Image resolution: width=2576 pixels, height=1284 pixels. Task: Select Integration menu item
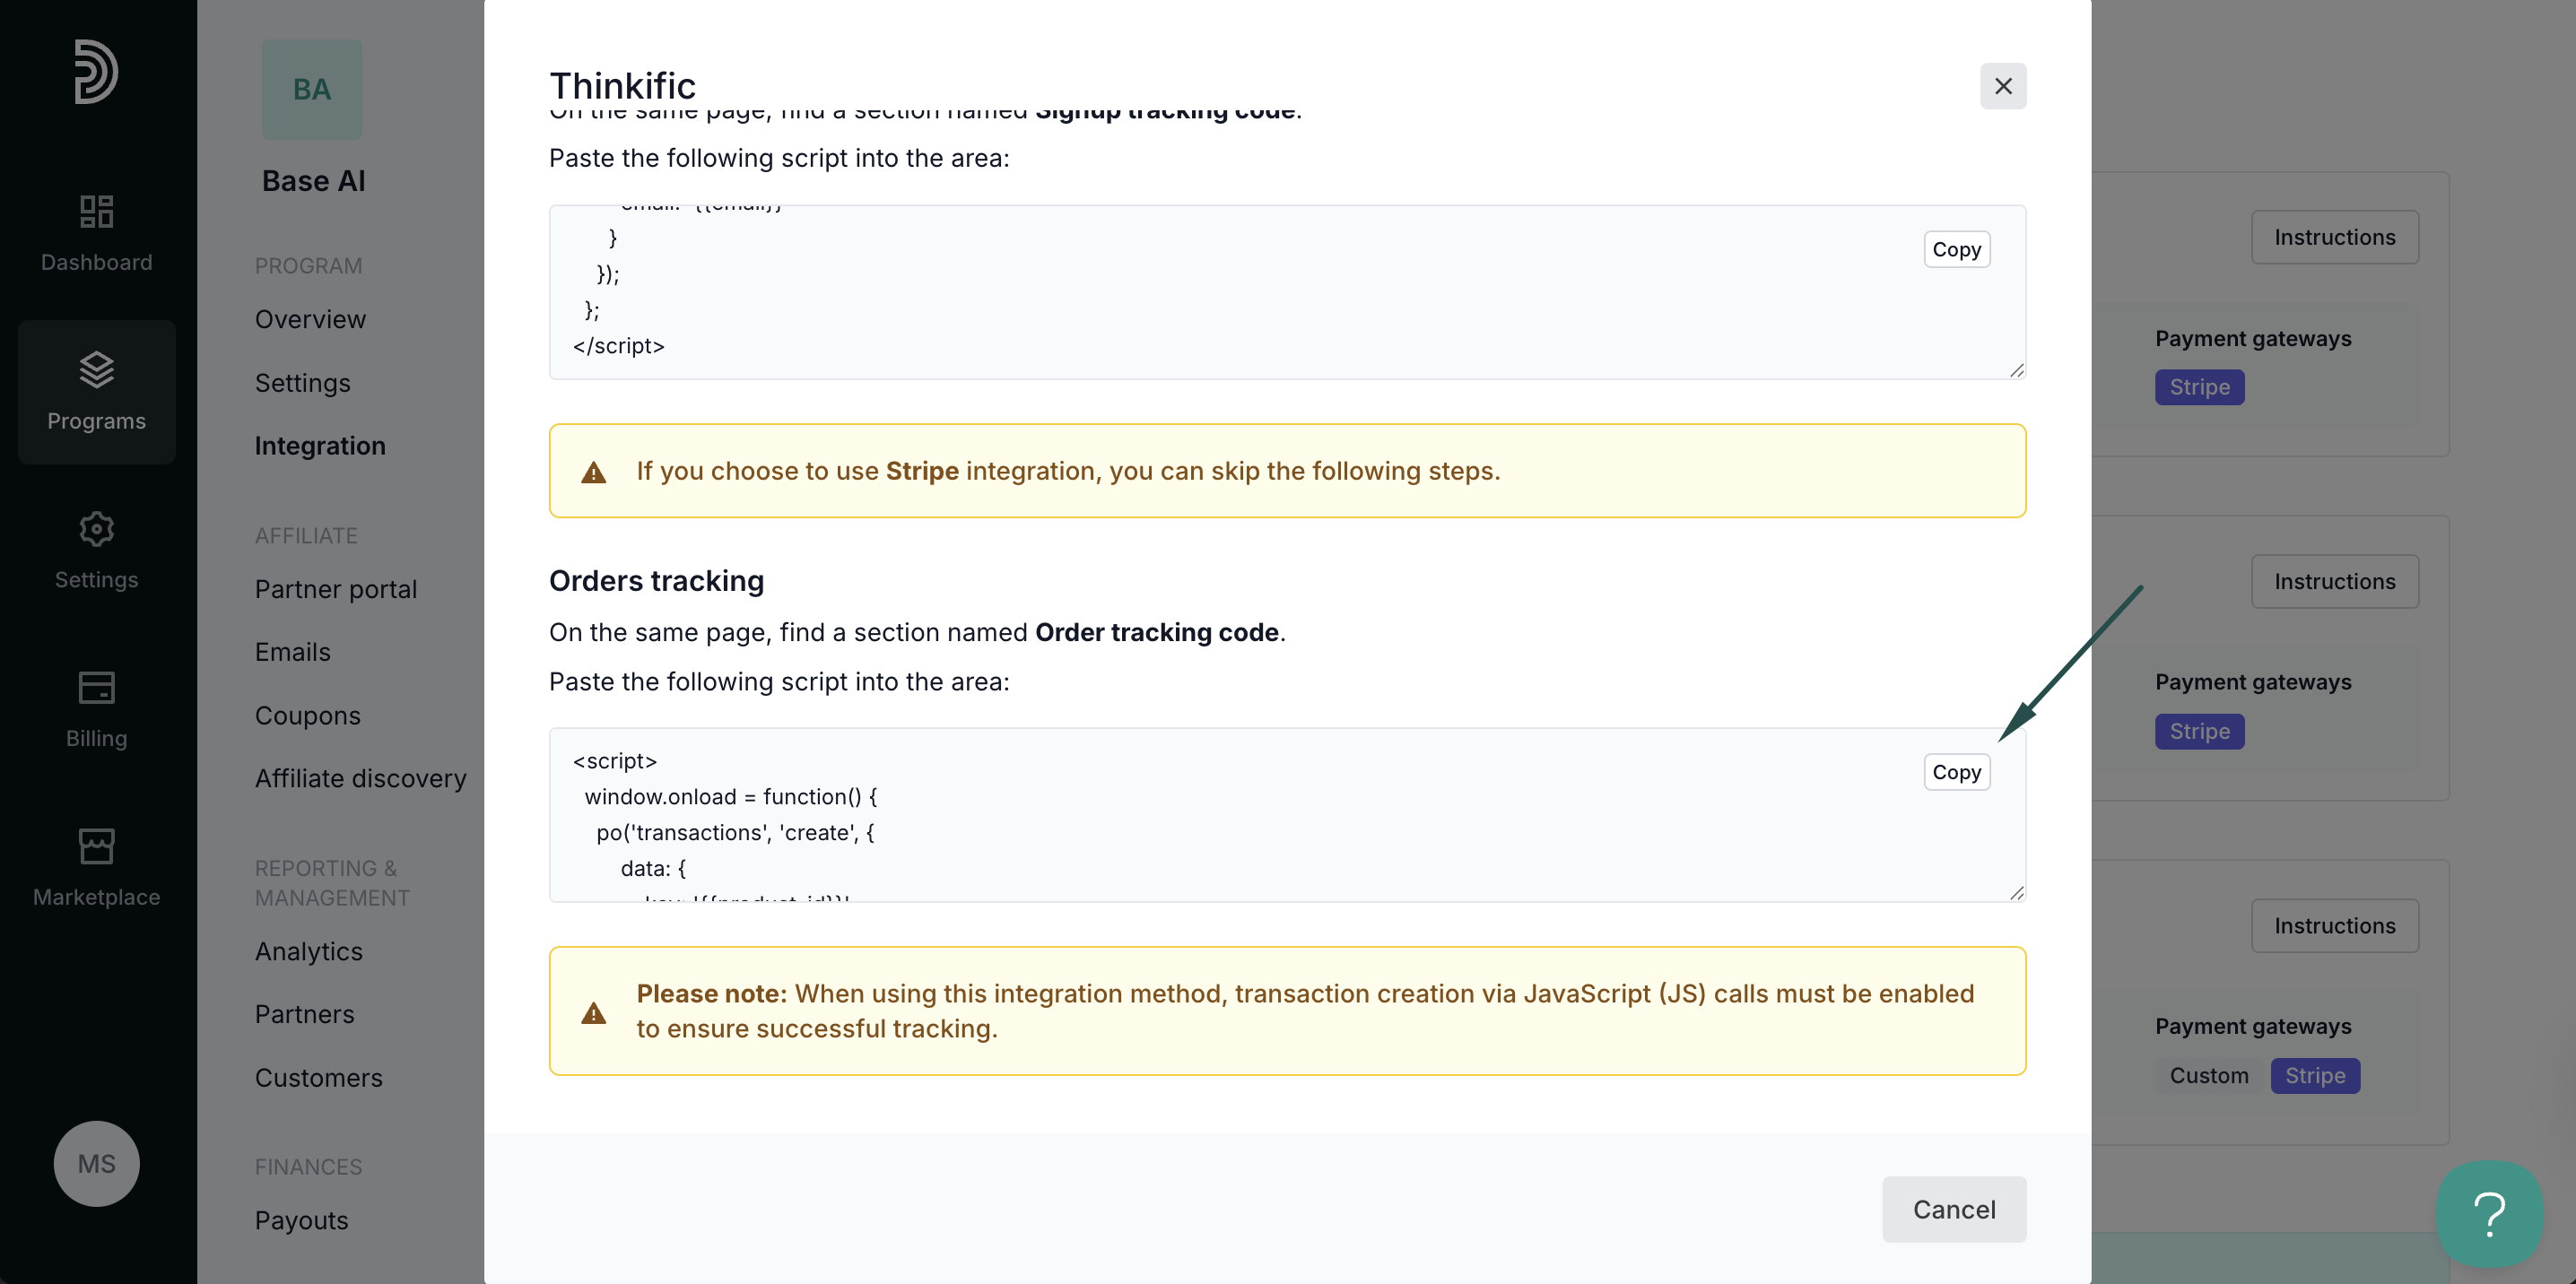[320, 446]
